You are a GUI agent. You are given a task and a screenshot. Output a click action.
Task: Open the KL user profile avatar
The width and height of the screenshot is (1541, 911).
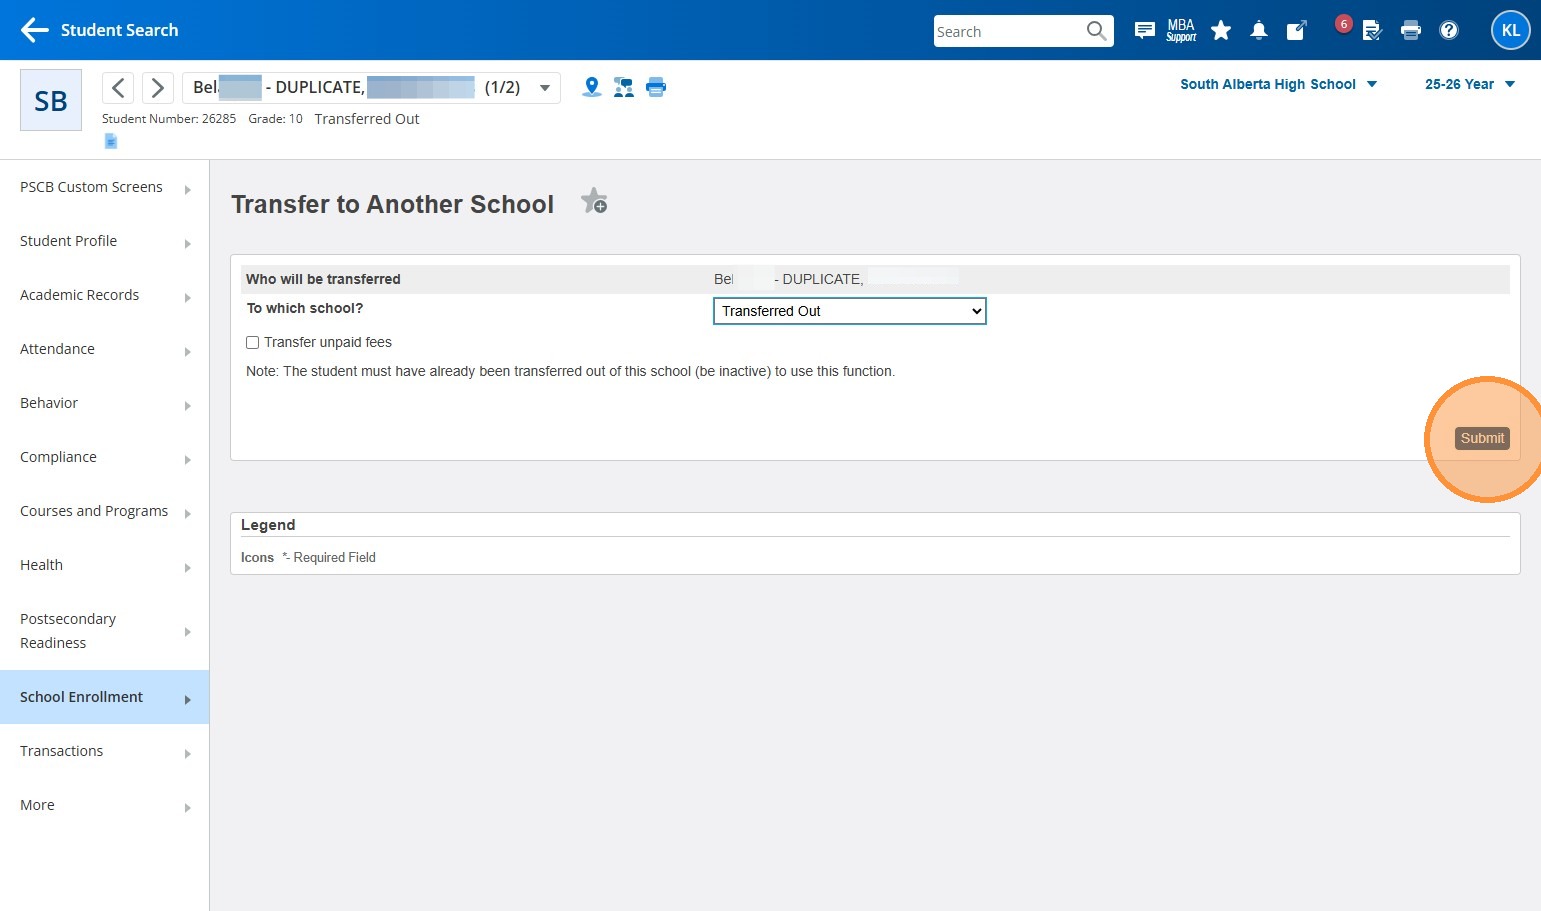(x=1511, y=30)
